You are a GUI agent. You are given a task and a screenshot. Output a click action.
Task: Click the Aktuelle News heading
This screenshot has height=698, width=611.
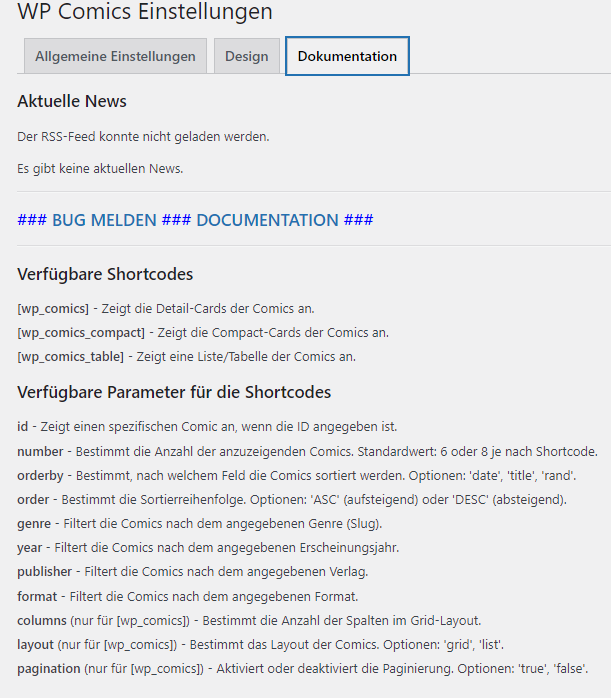[x=72, y=101]
